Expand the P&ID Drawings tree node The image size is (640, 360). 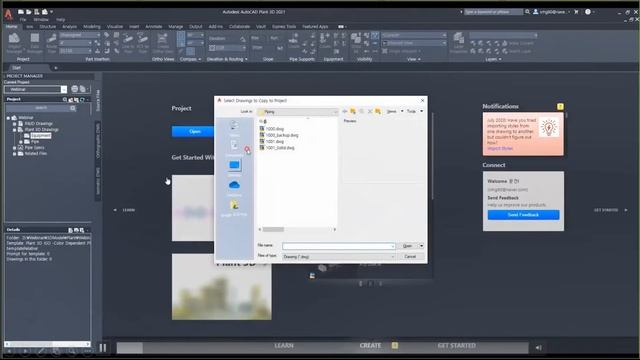pos(15,124)
